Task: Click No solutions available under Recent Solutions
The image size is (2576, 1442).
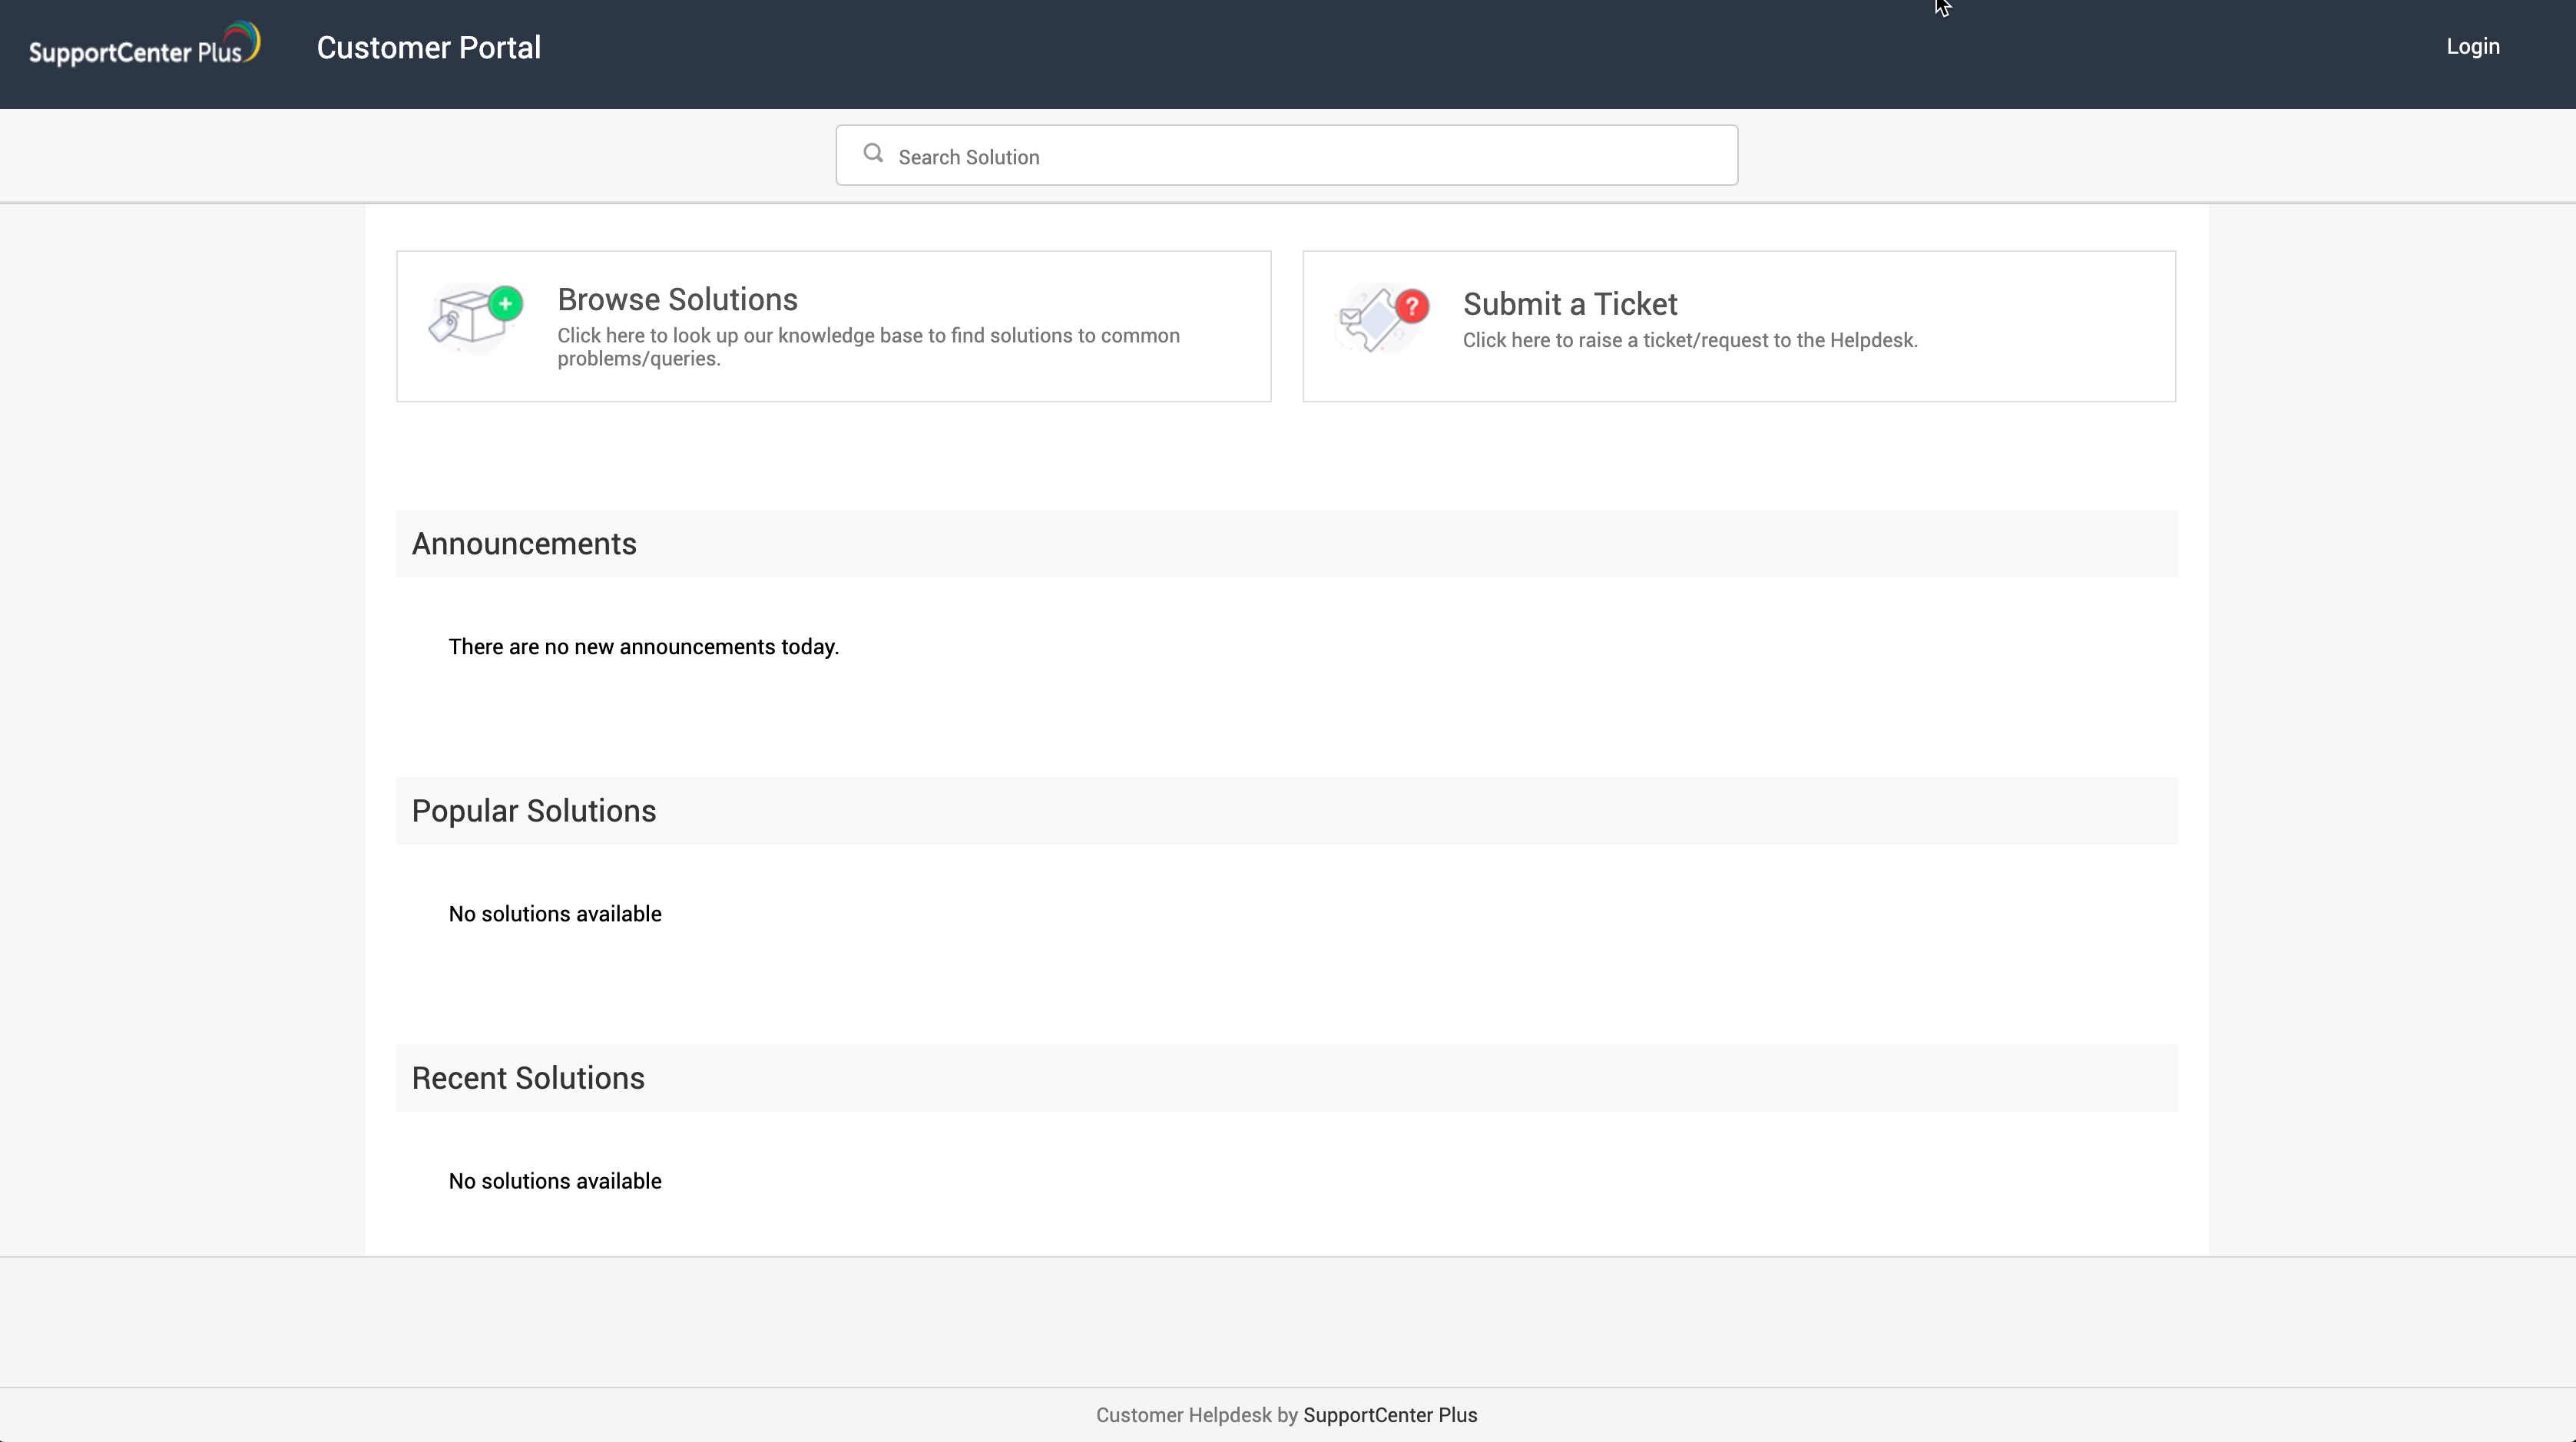Action: [x=554, y=1181]
